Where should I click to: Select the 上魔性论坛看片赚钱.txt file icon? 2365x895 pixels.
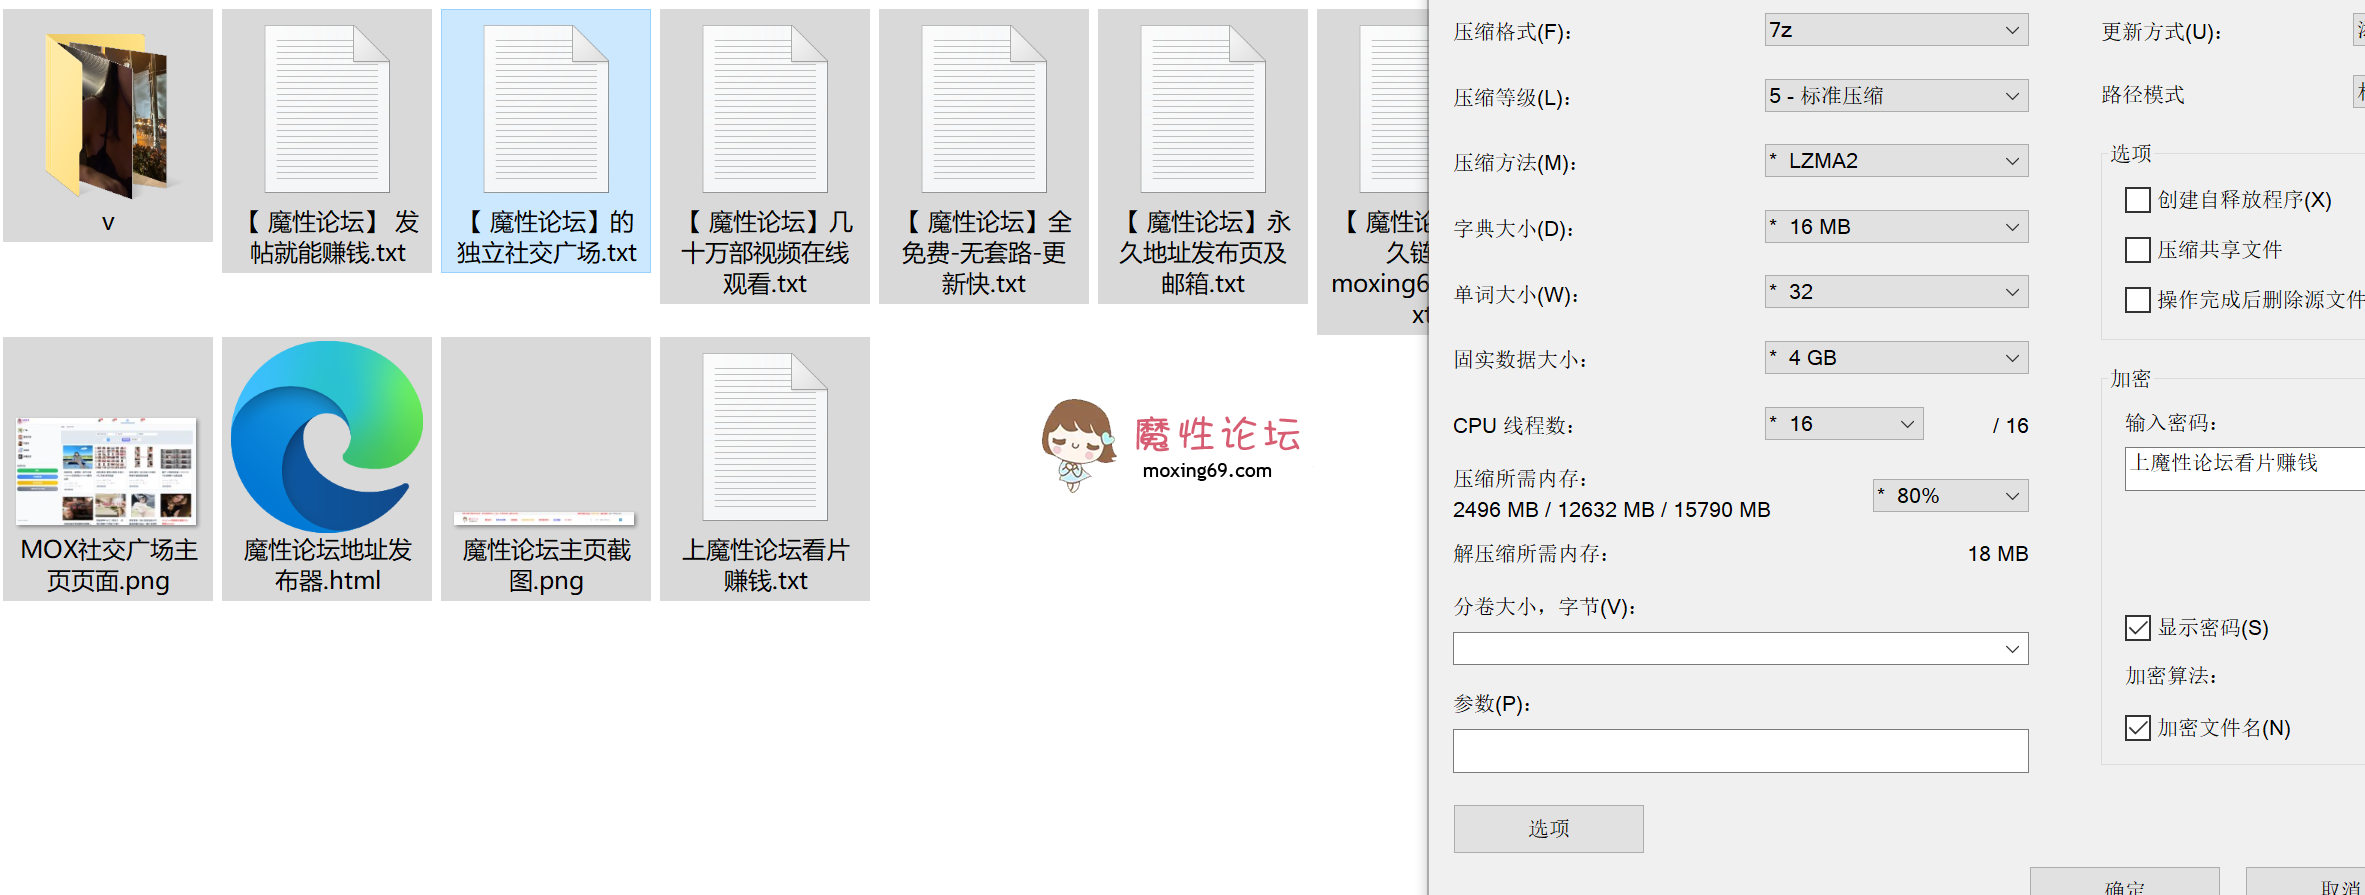coord(764,437)
